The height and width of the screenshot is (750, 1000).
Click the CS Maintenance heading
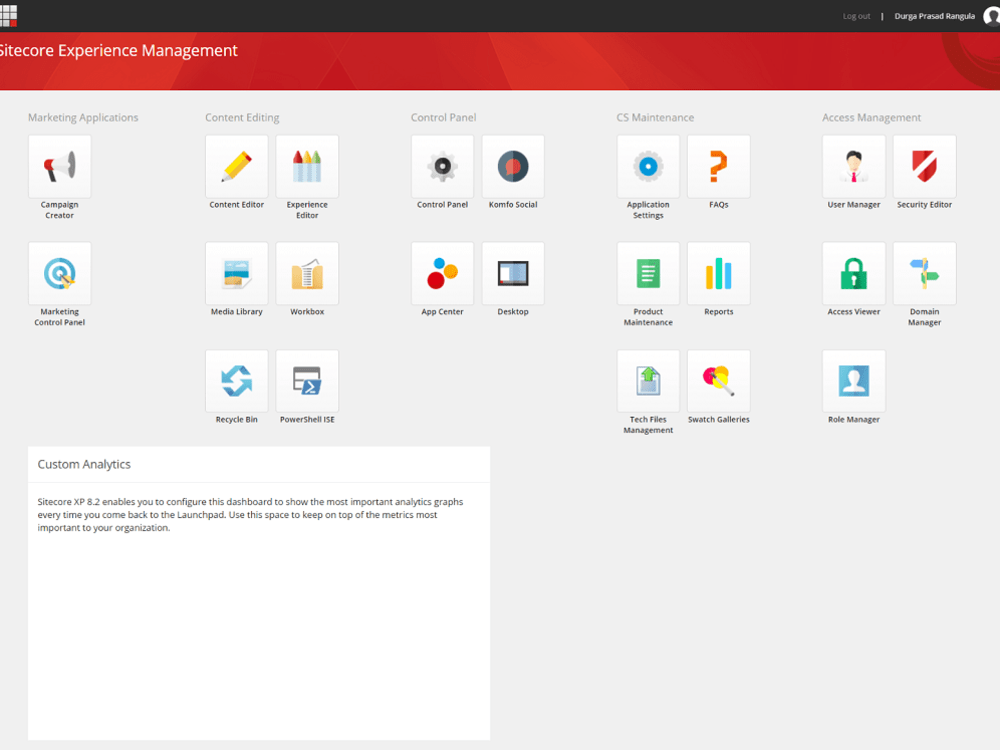tap(655, 117)
